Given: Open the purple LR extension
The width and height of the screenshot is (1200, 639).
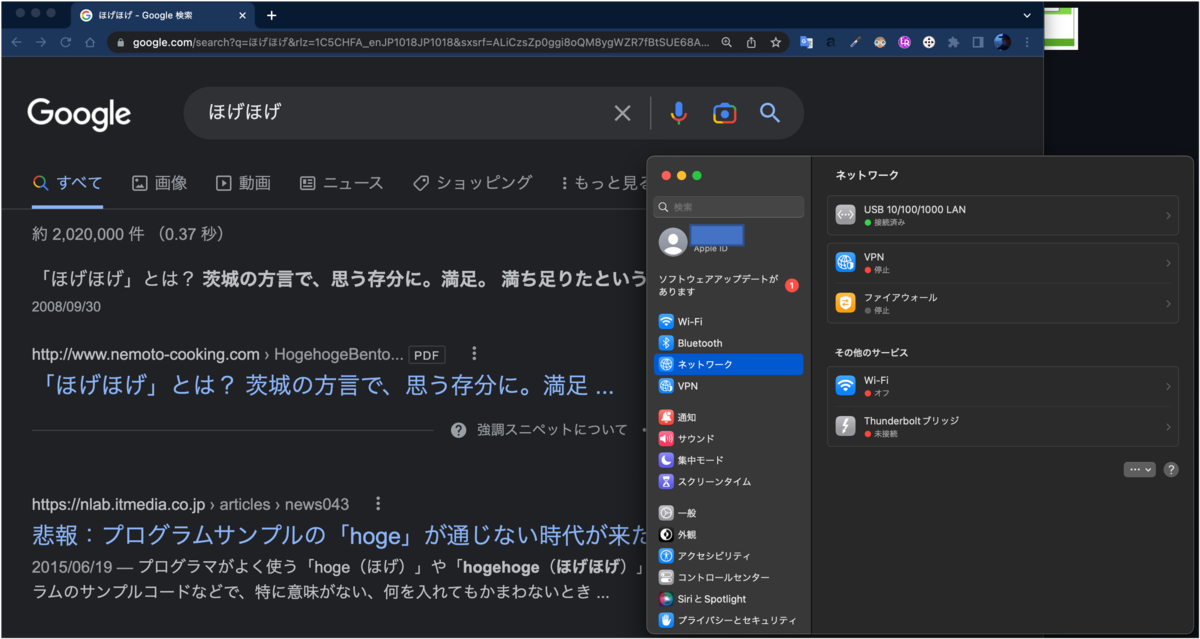Looking at the screenshot, I should (x=904, y=42).
